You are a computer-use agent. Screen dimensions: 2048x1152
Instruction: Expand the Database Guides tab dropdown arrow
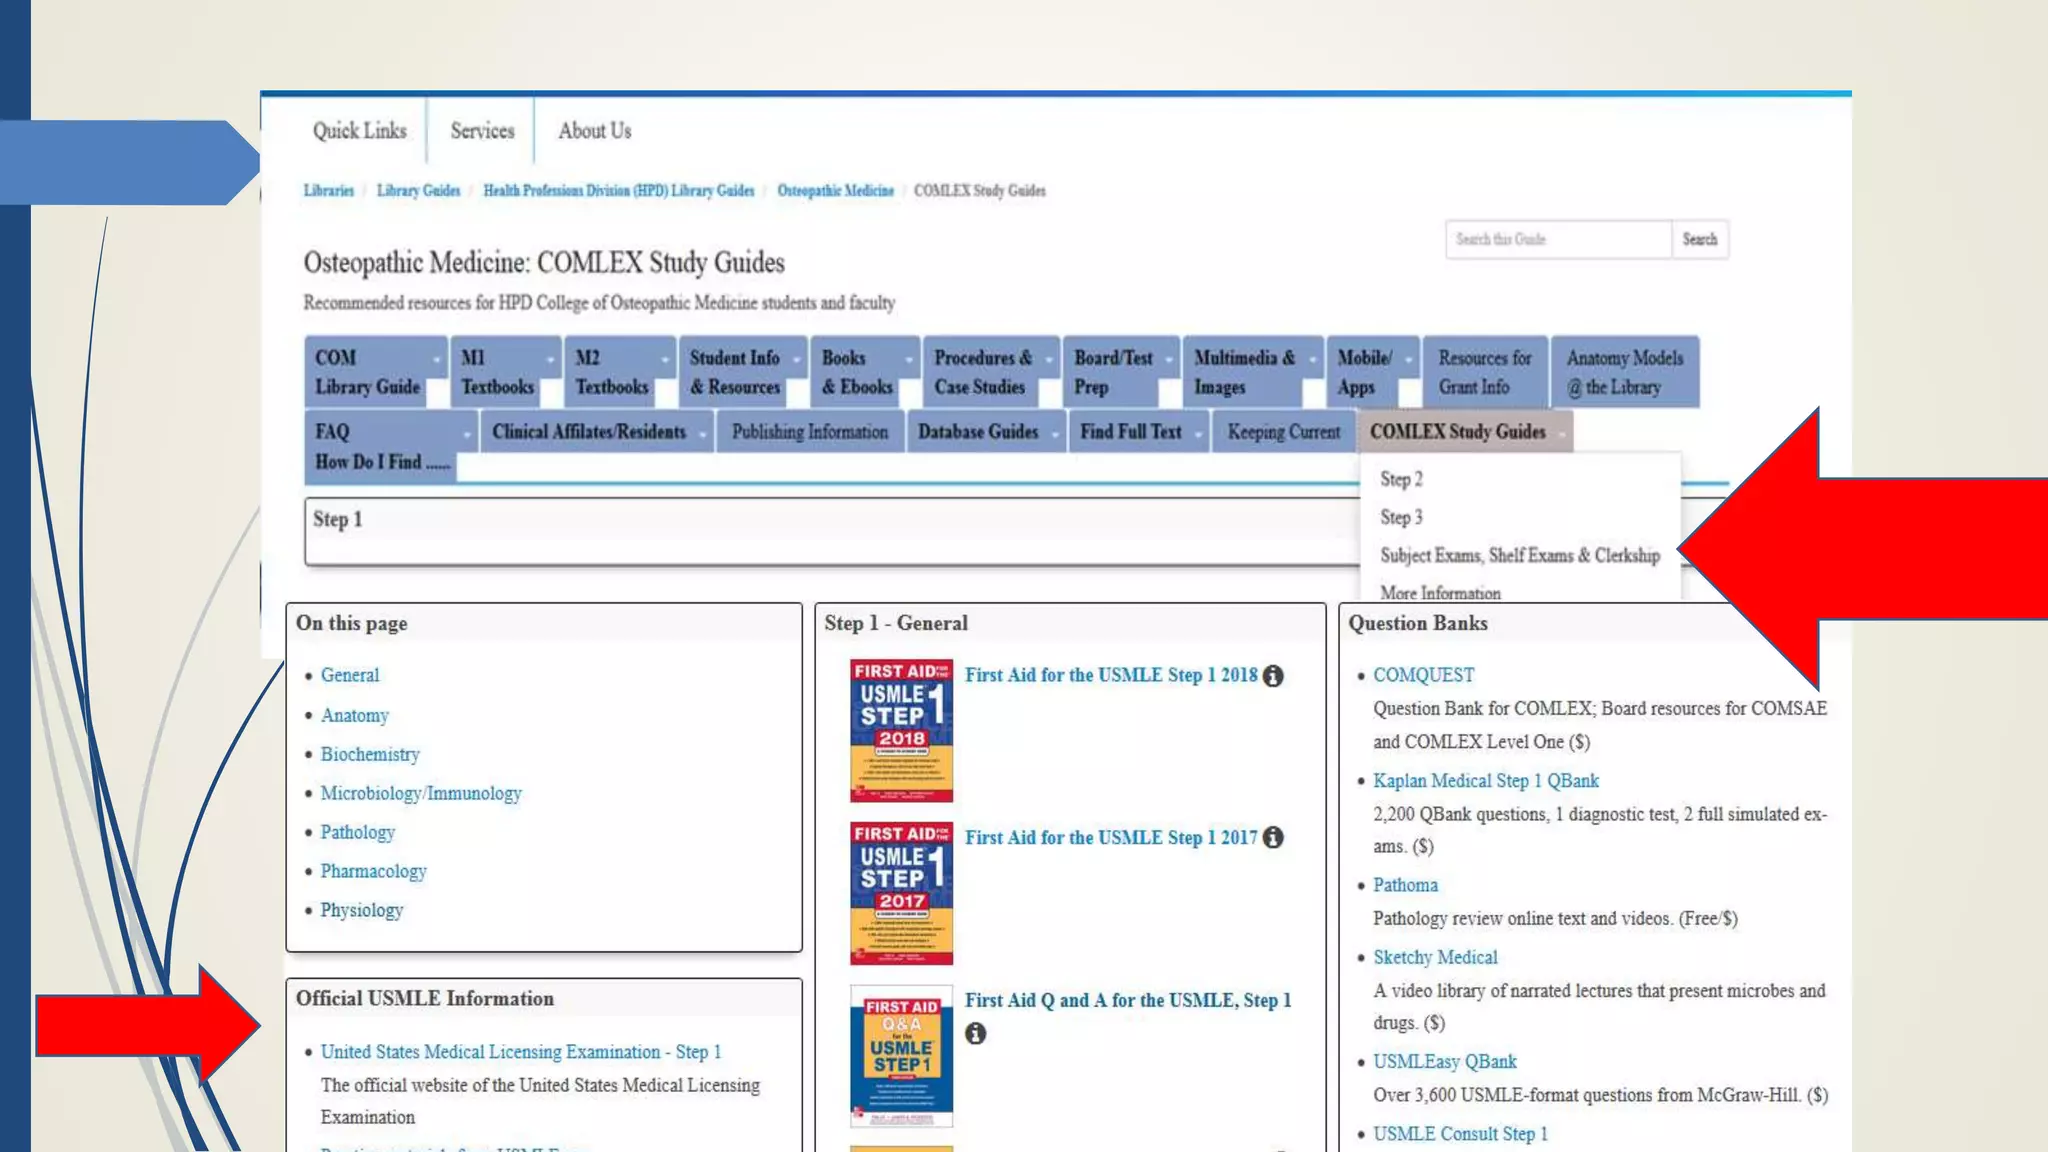point(1056,435)
